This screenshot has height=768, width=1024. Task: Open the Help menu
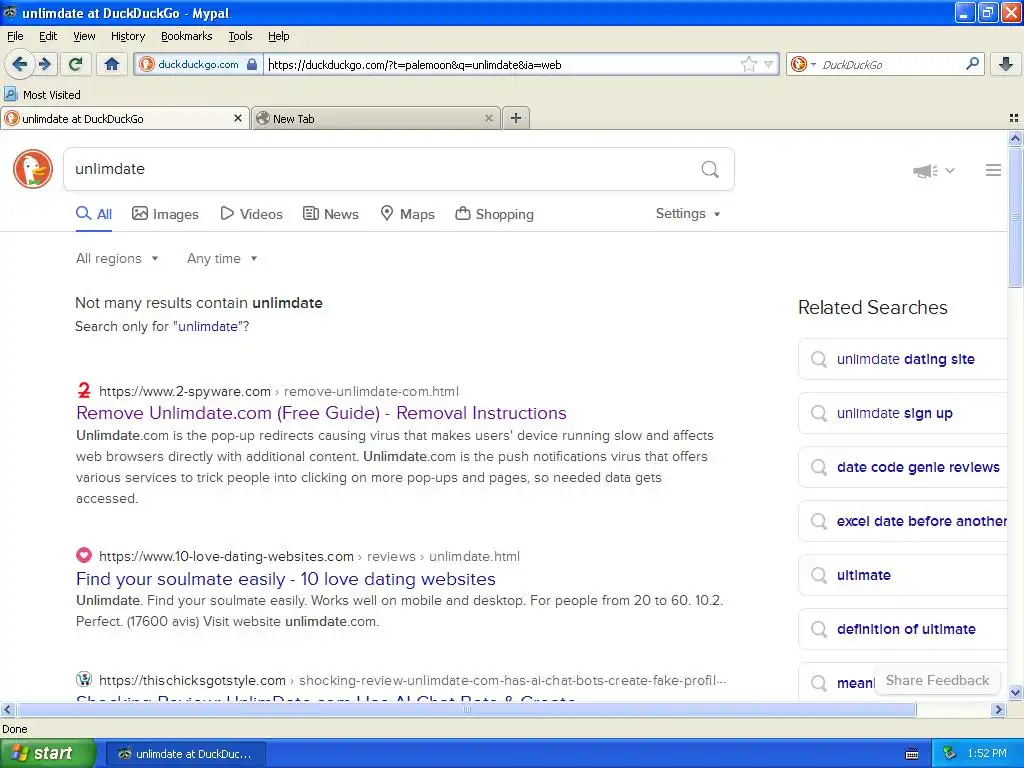[279, 36]
